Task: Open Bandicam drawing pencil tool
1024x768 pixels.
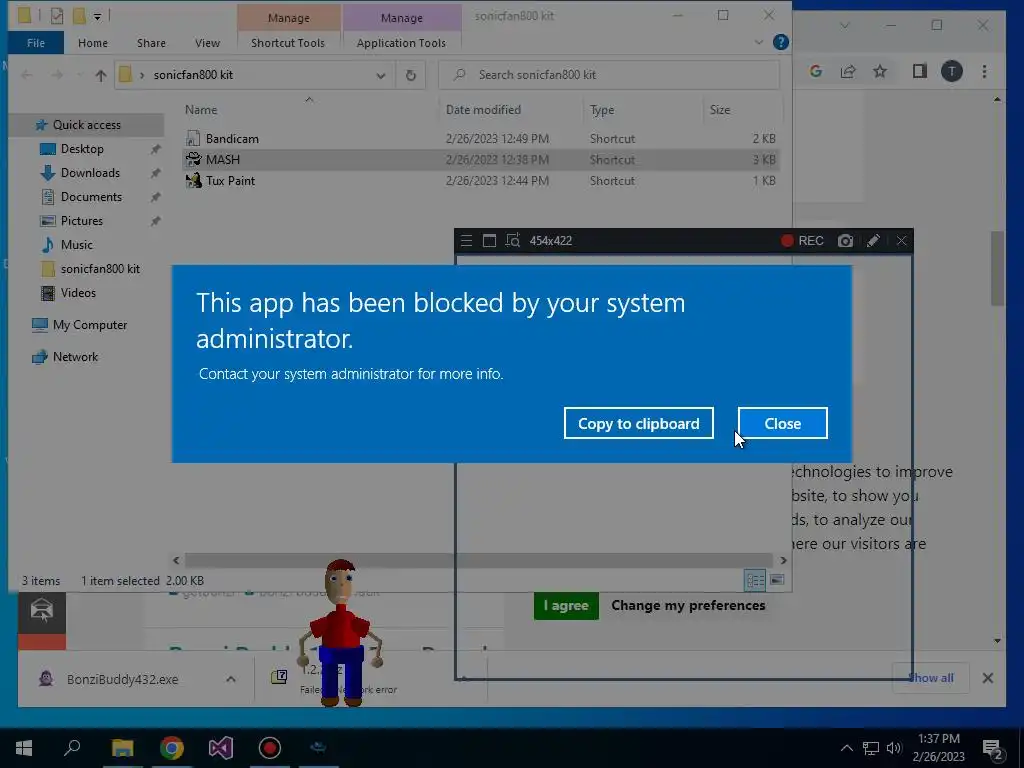Action: [873, 241]
